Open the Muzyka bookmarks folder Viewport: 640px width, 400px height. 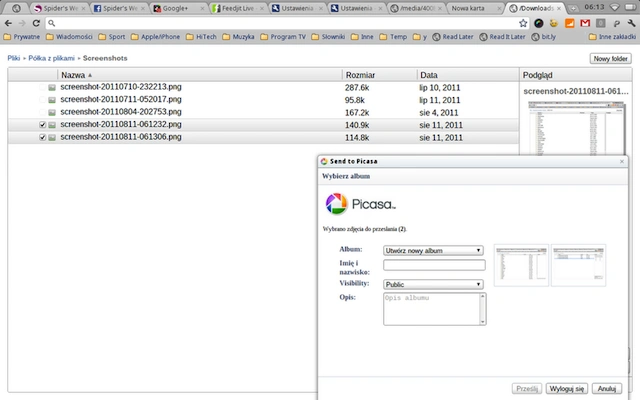point(238,37)
